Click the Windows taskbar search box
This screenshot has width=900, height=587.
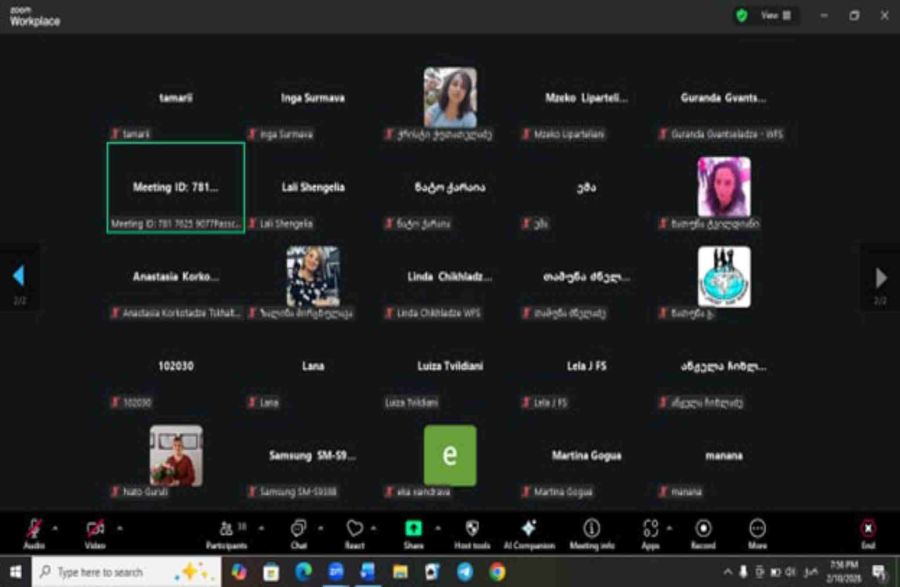pos(110,572)
